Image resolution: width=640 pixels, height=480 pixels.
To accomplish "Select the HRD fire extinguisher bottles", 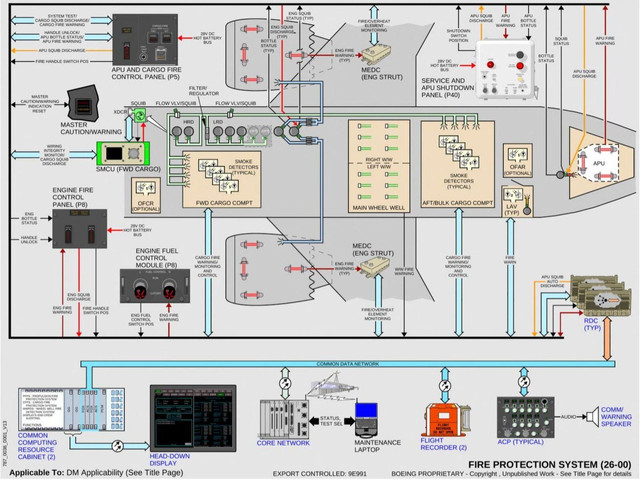I will [182, 131].
